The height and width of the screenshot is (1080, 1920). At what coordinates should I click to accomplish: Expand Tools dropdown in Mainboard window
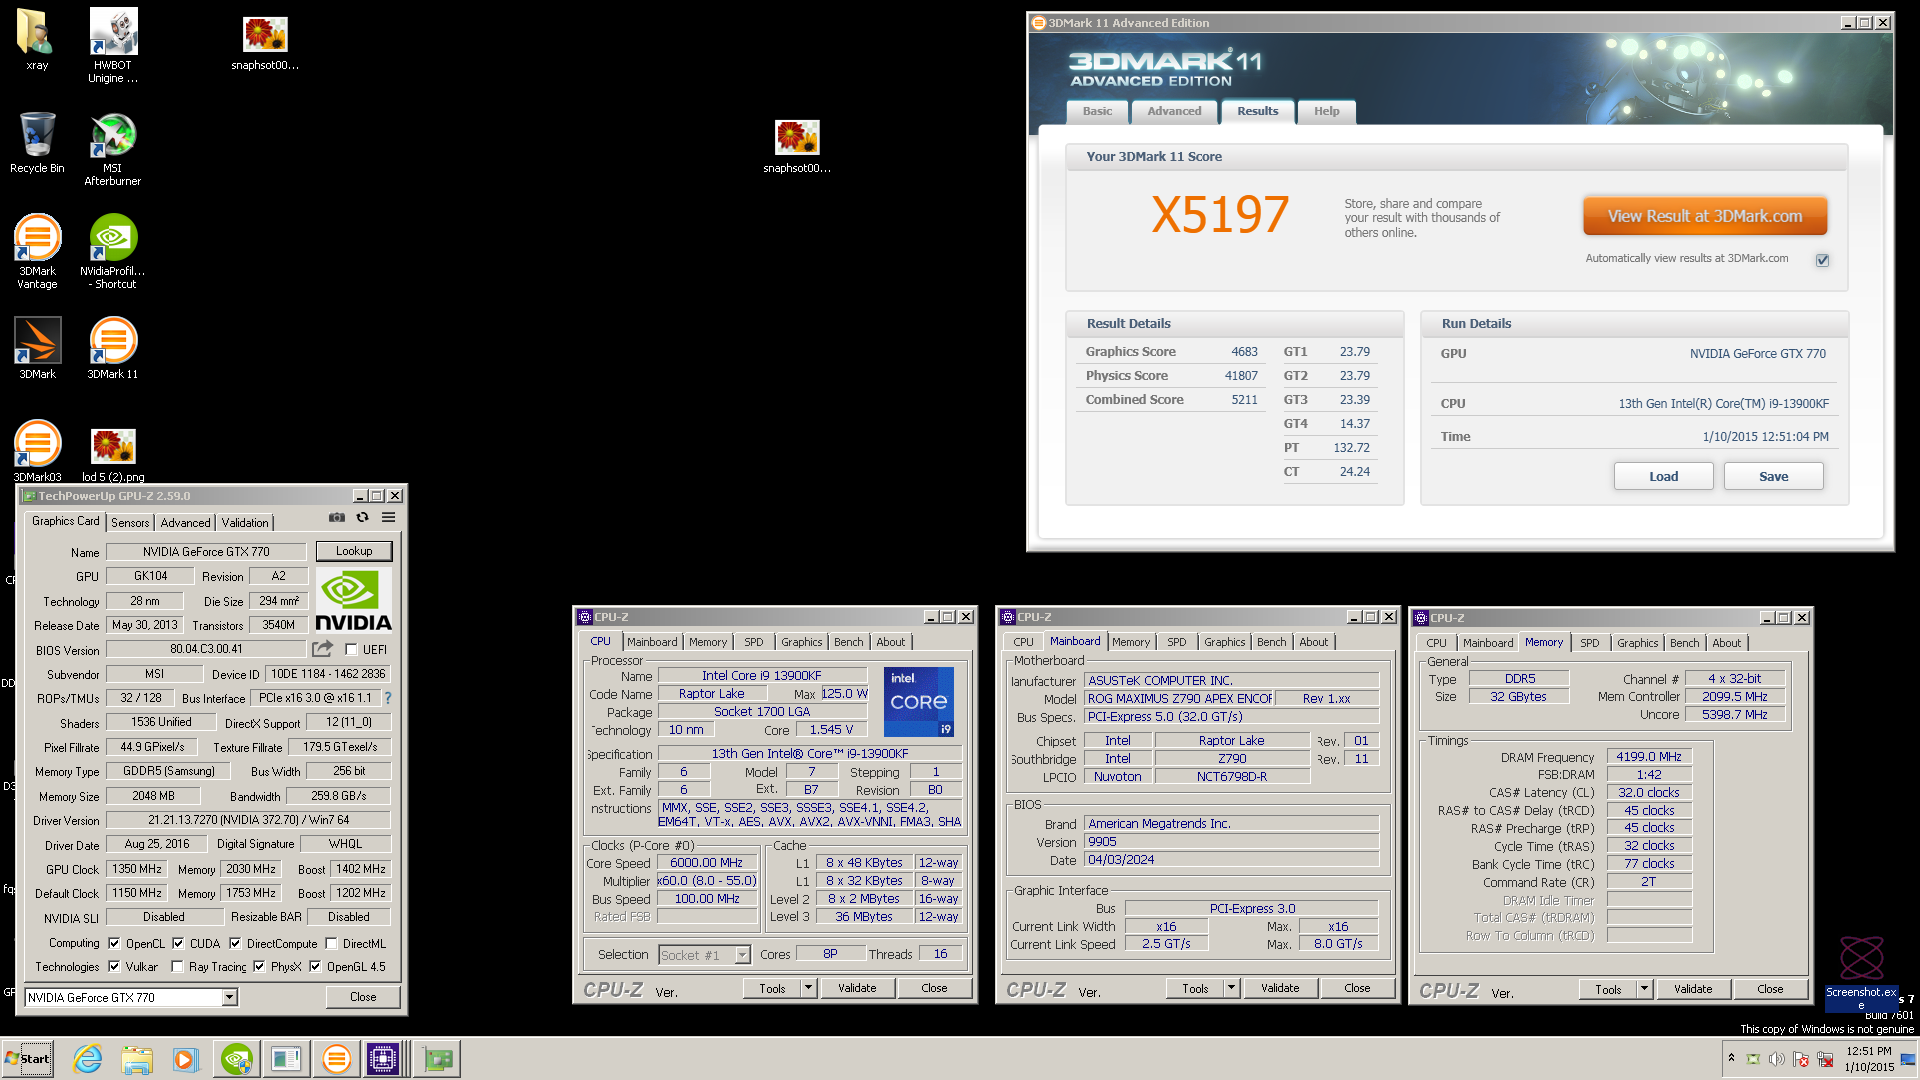[1231, 988]
